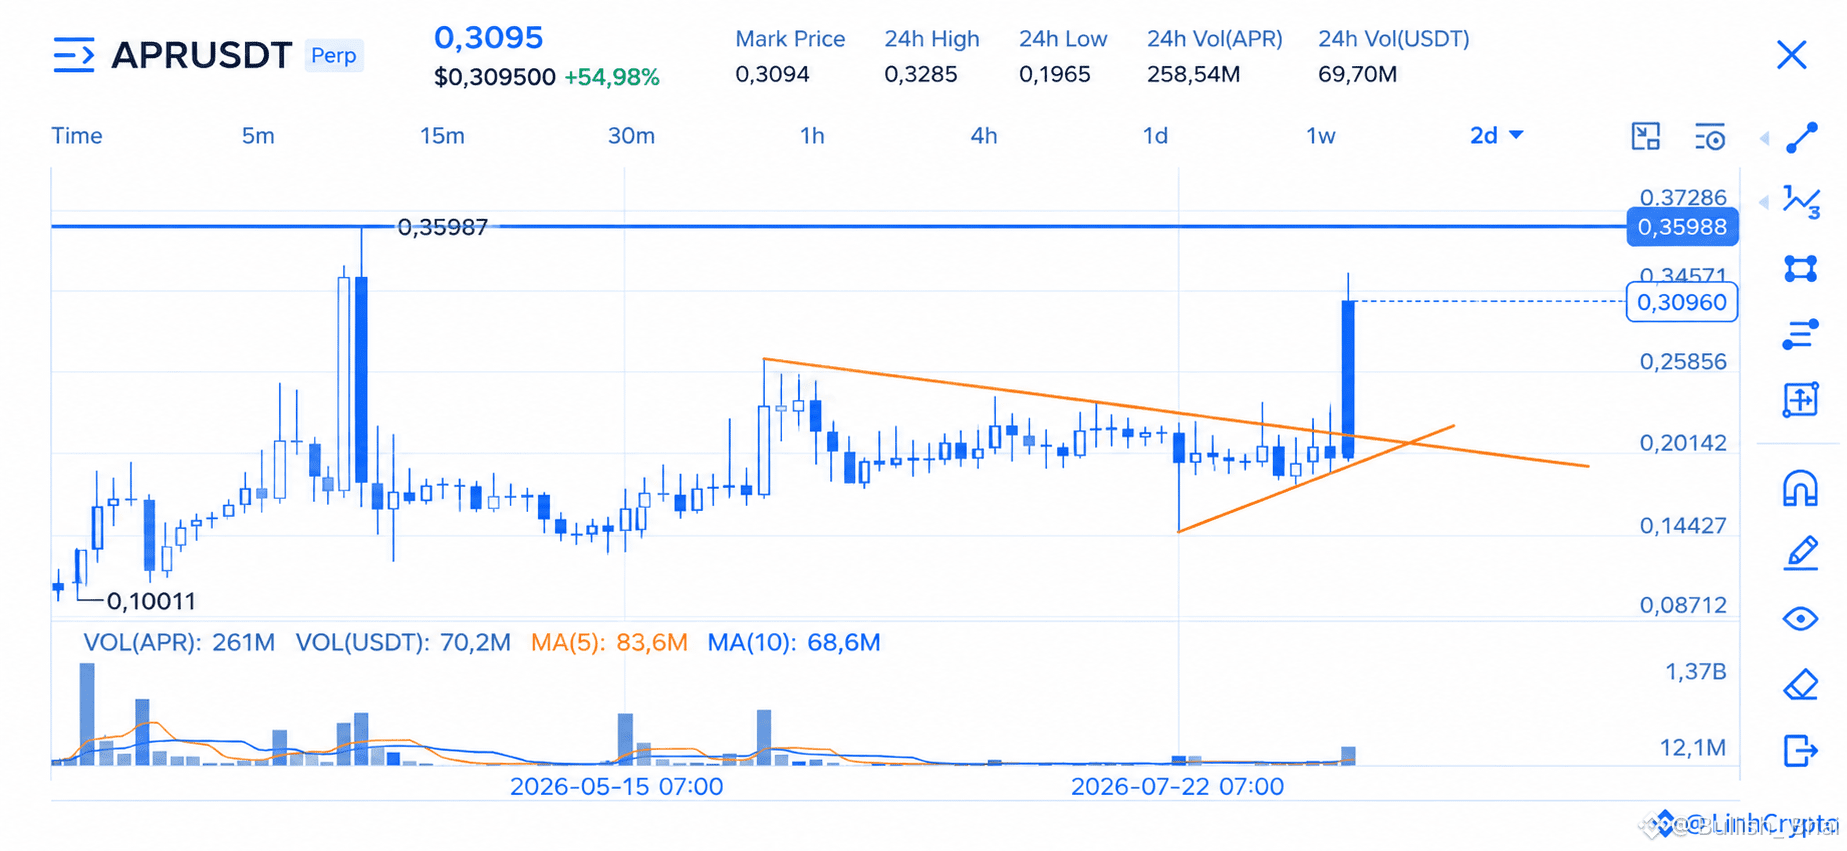The height and width of the screenshot is (851, 1847).
Task: Click the 24h Vol(USDT) value 69,70M
Action: pos(1357,74)
